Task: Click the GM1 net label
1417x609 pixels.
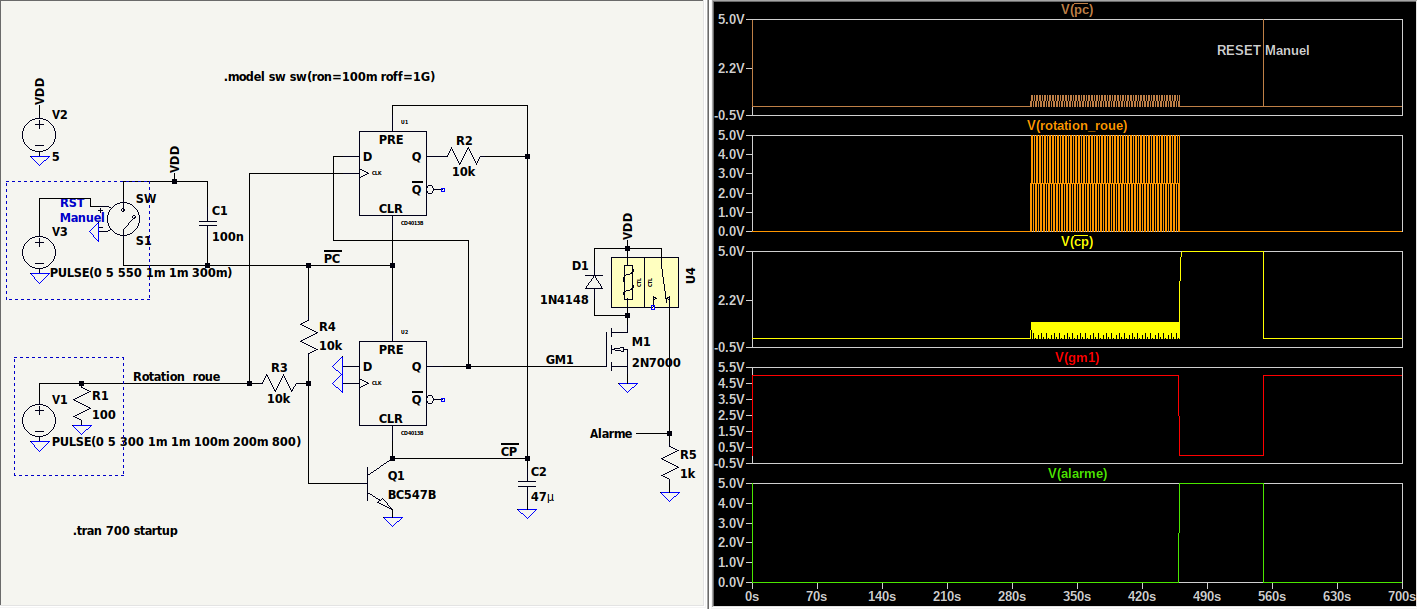Action: tap(559, 359)
